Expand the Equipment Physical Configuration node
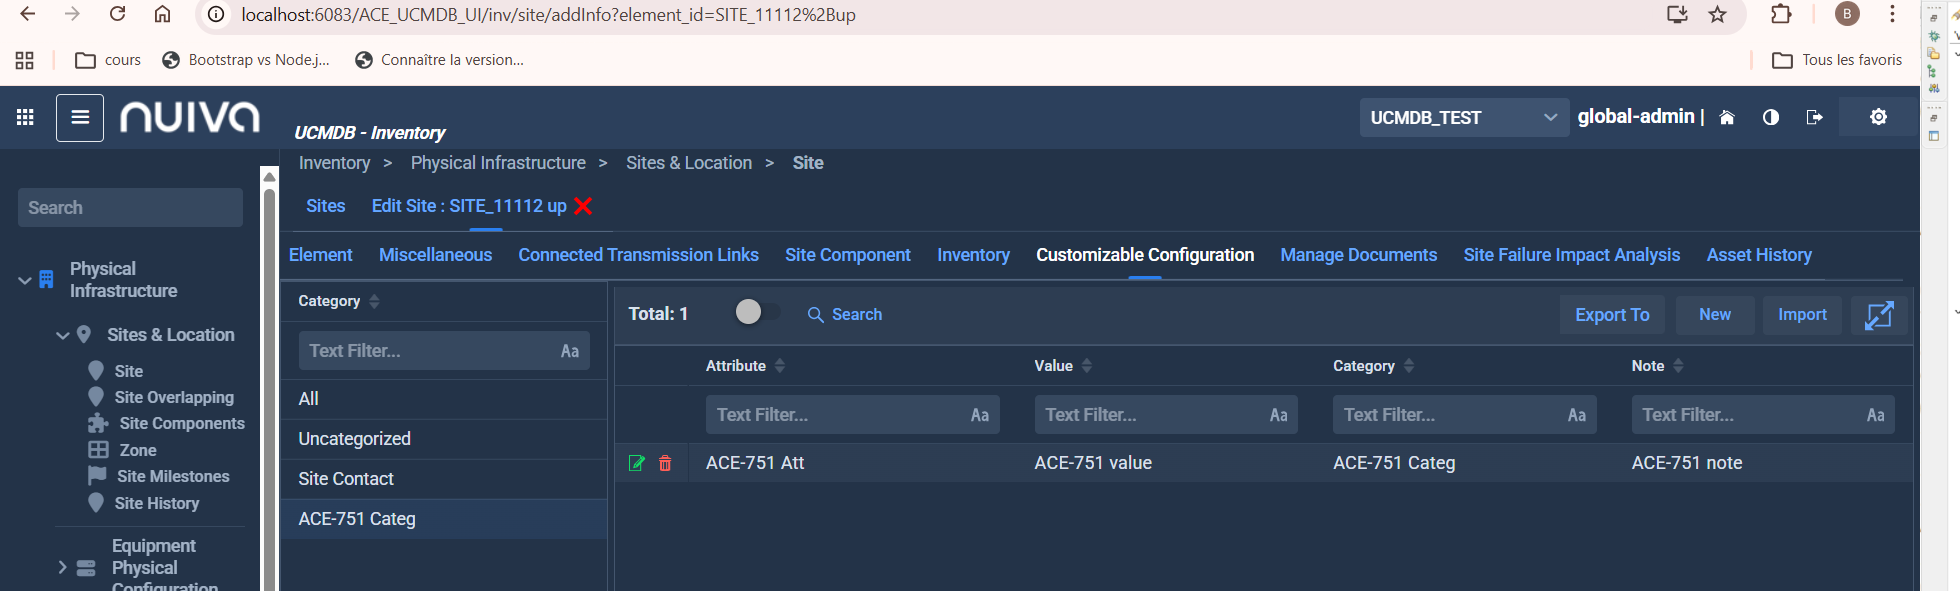 62,567
